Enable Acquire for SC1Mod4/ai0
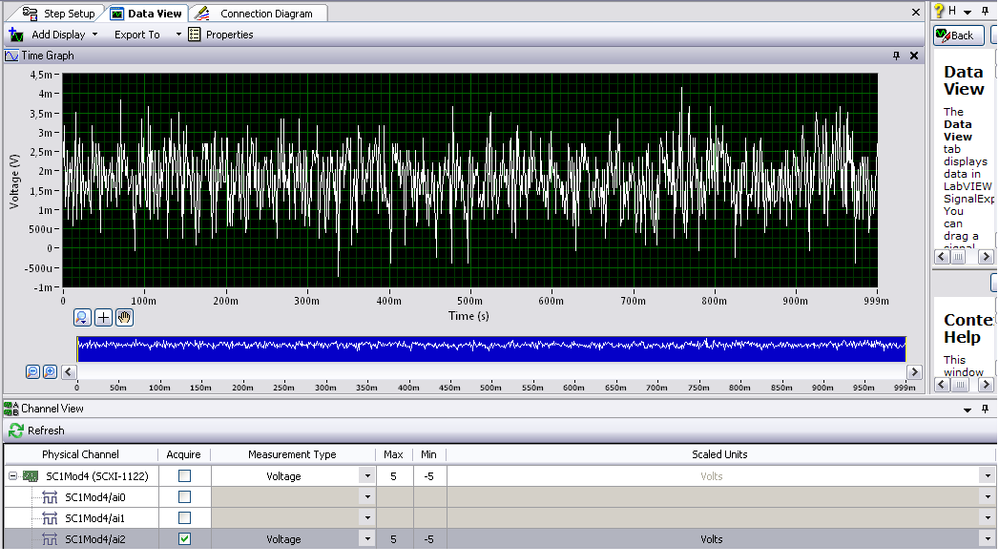 [184, 497]
